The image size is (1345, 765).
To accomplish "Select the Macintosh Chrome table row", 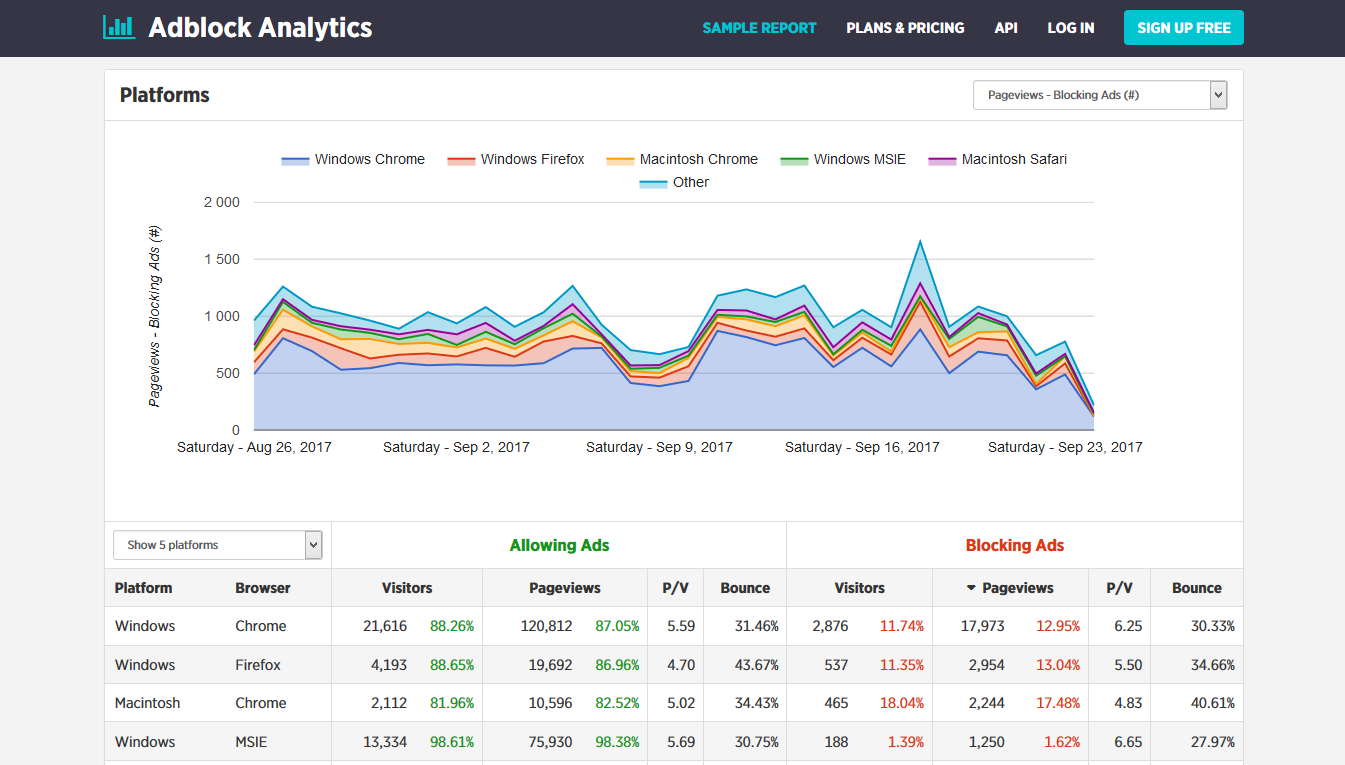I will tap(400, 703).
